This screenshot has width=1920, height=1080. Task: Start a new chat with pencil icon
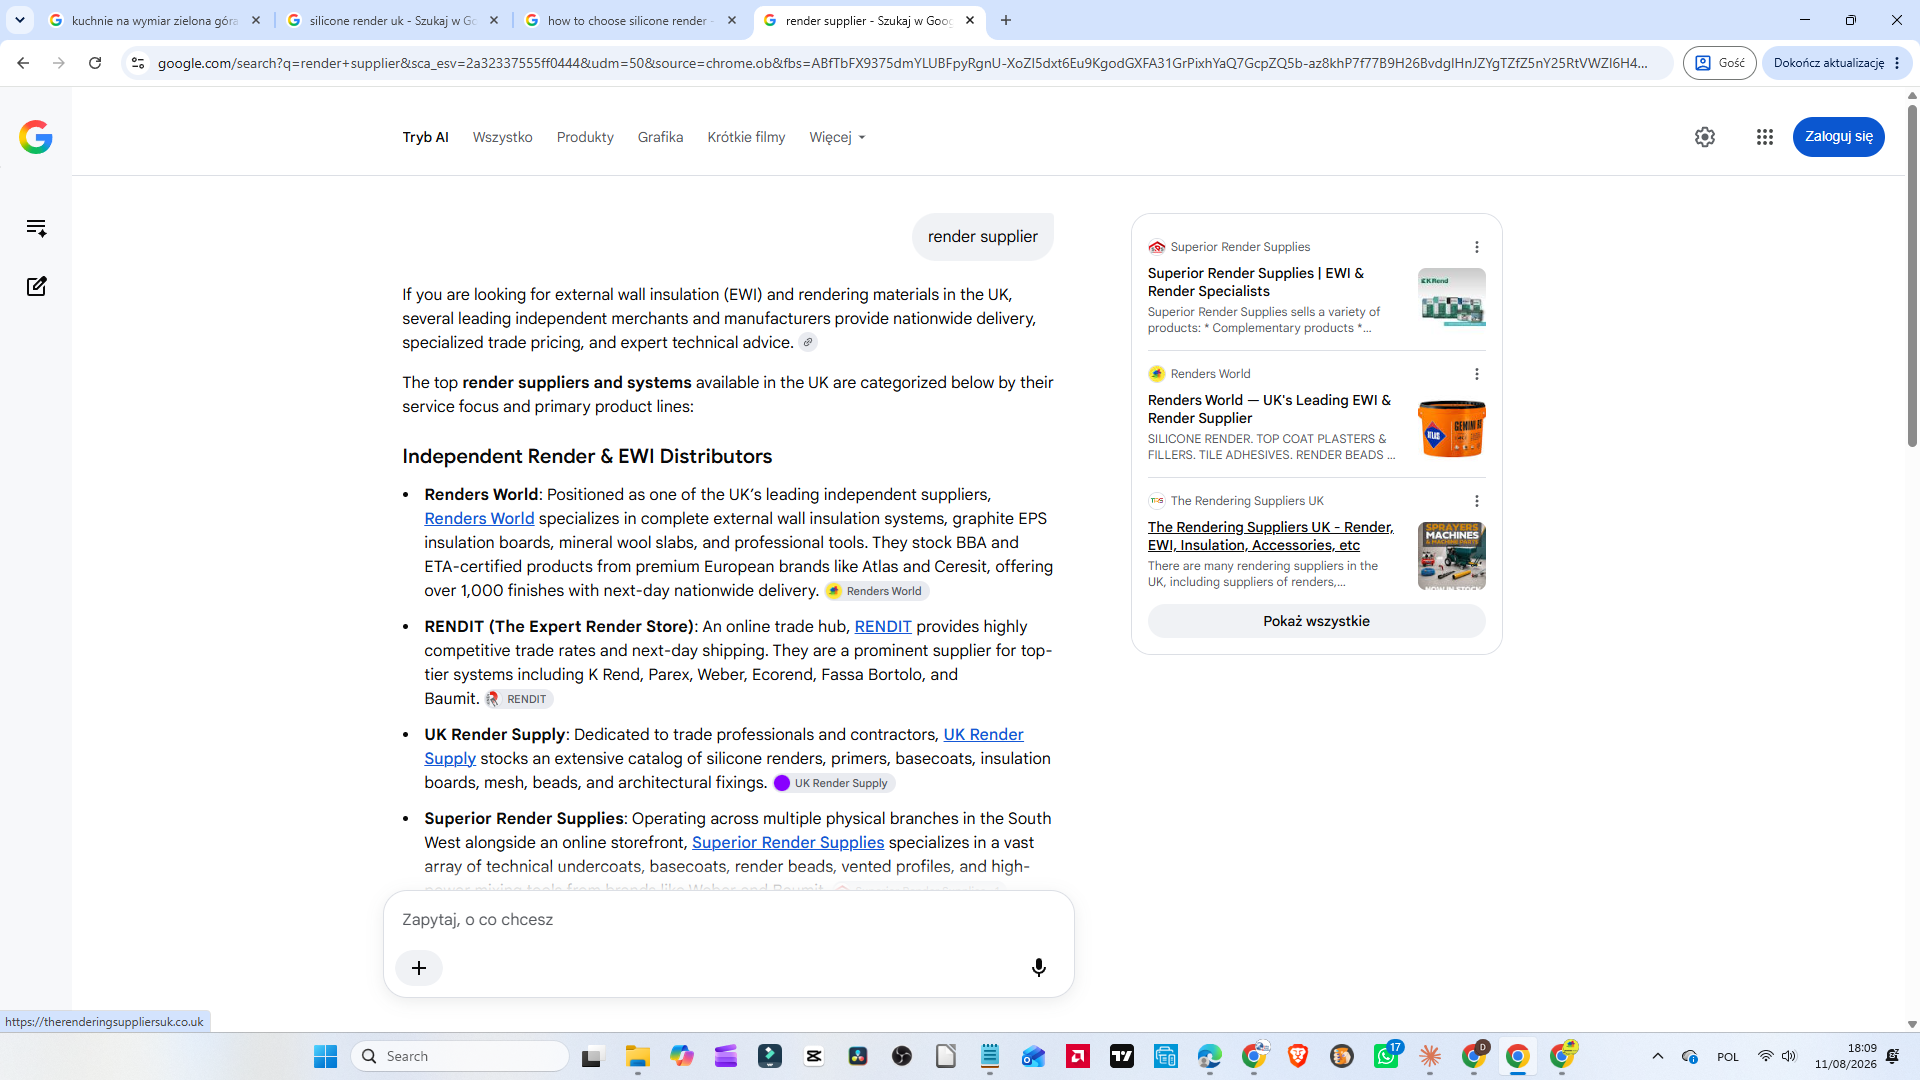point(36,286)
